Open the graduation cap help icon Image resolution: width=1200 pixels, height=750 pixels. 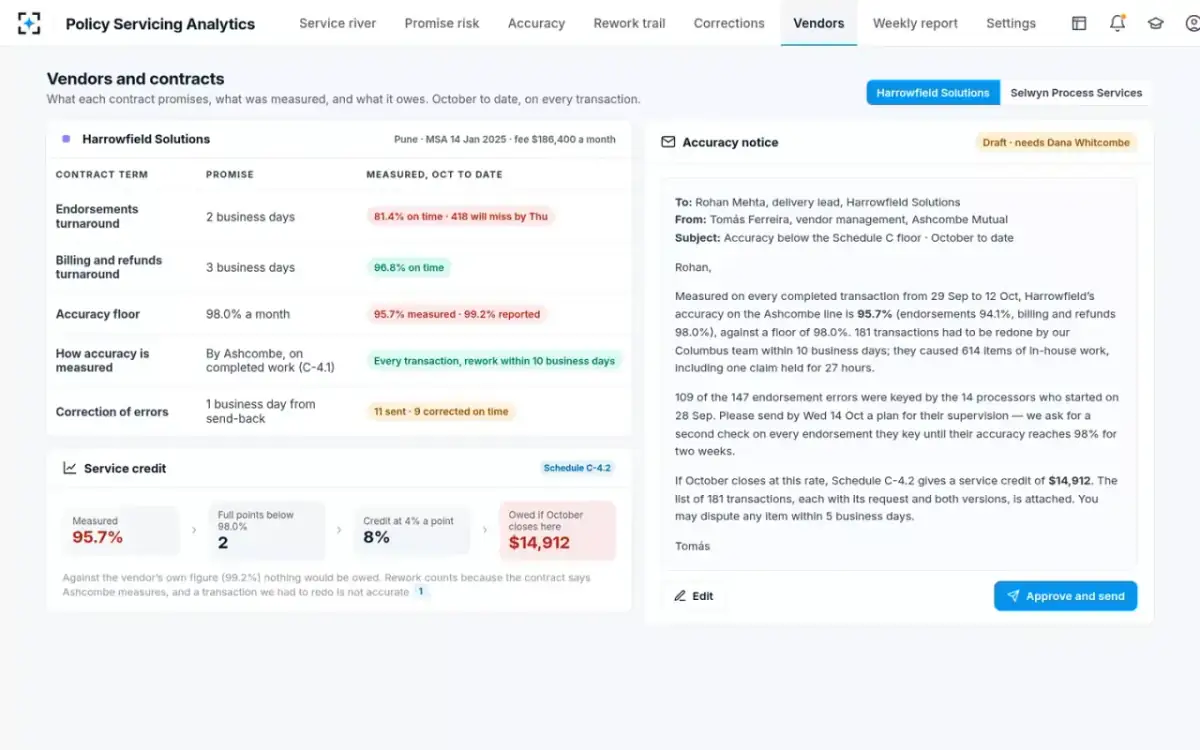(x=1156, y=23)
